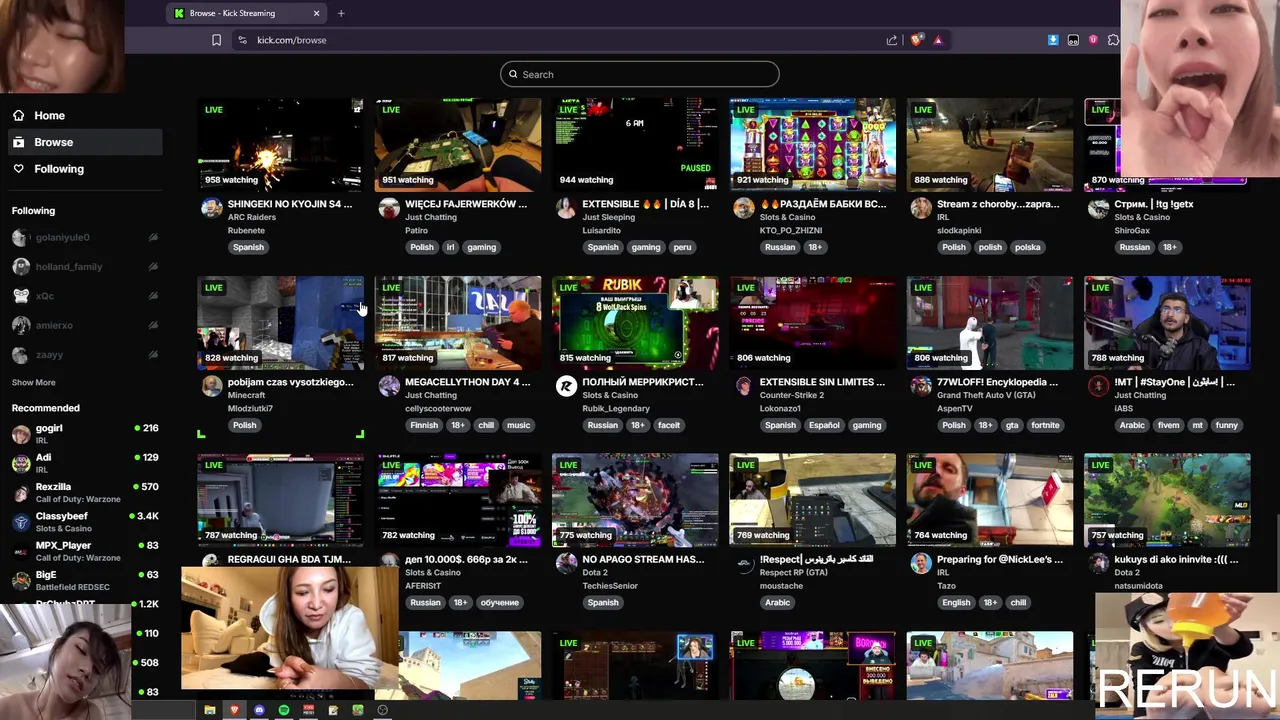Image resolution: width=1280 pixels, height=720 pixels.
Task: Open the Brave Rewards triangle icon
Action: point(938,40)
